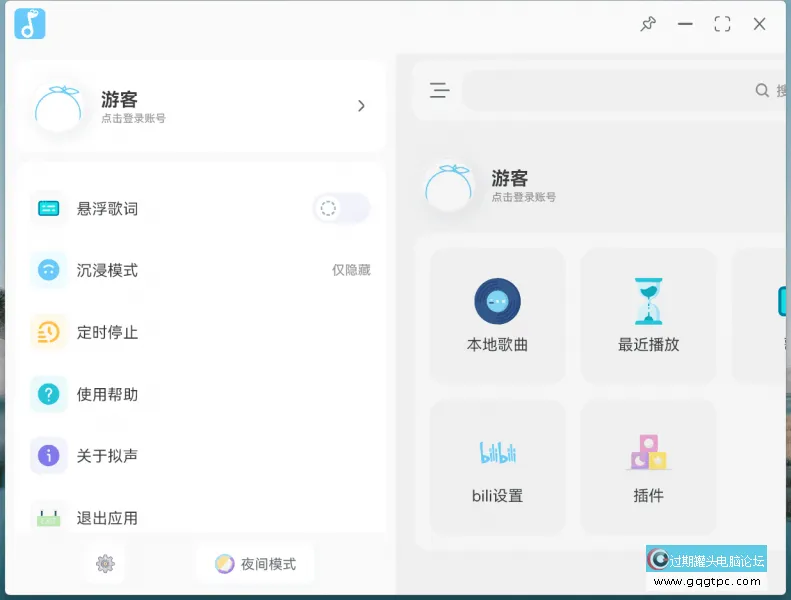Expand the 游客 account chevron arrow
Viewport: 791px width, 600px height.
361,105
